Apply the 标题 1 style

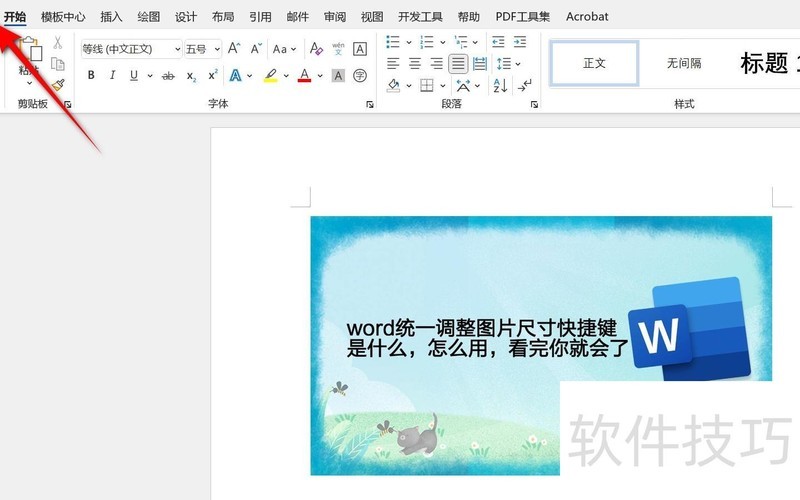[769, 63]
